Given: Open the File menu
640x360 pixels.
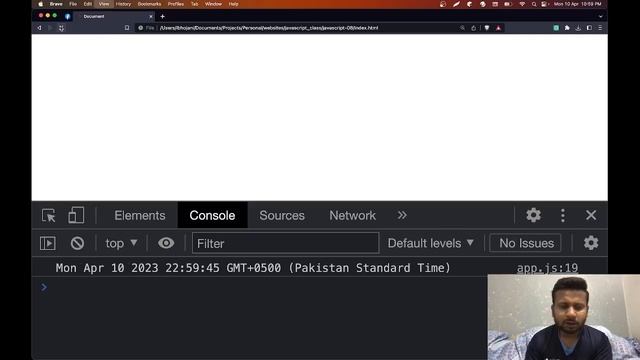Looking at the screenshot, I should click(x=73, y=4).
